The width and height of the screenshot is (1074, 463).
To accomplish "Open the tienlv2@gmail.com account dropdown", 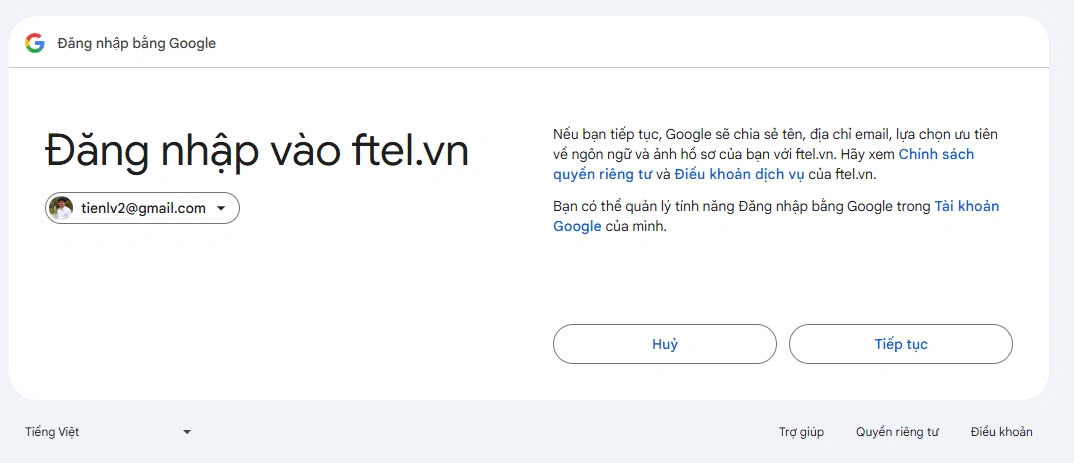I will 142,208.
